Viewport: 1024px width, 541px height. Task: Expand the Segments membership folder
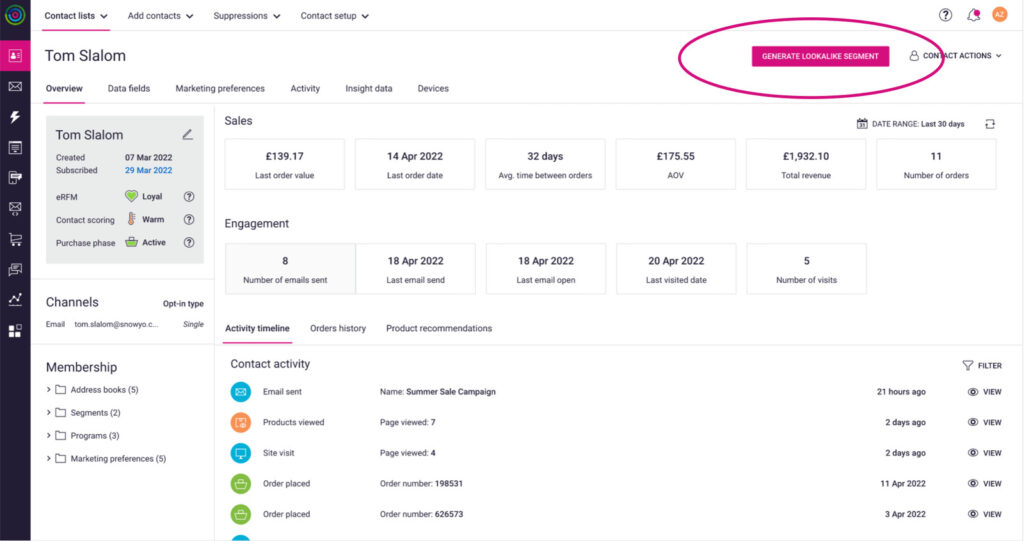click(49, 413)
